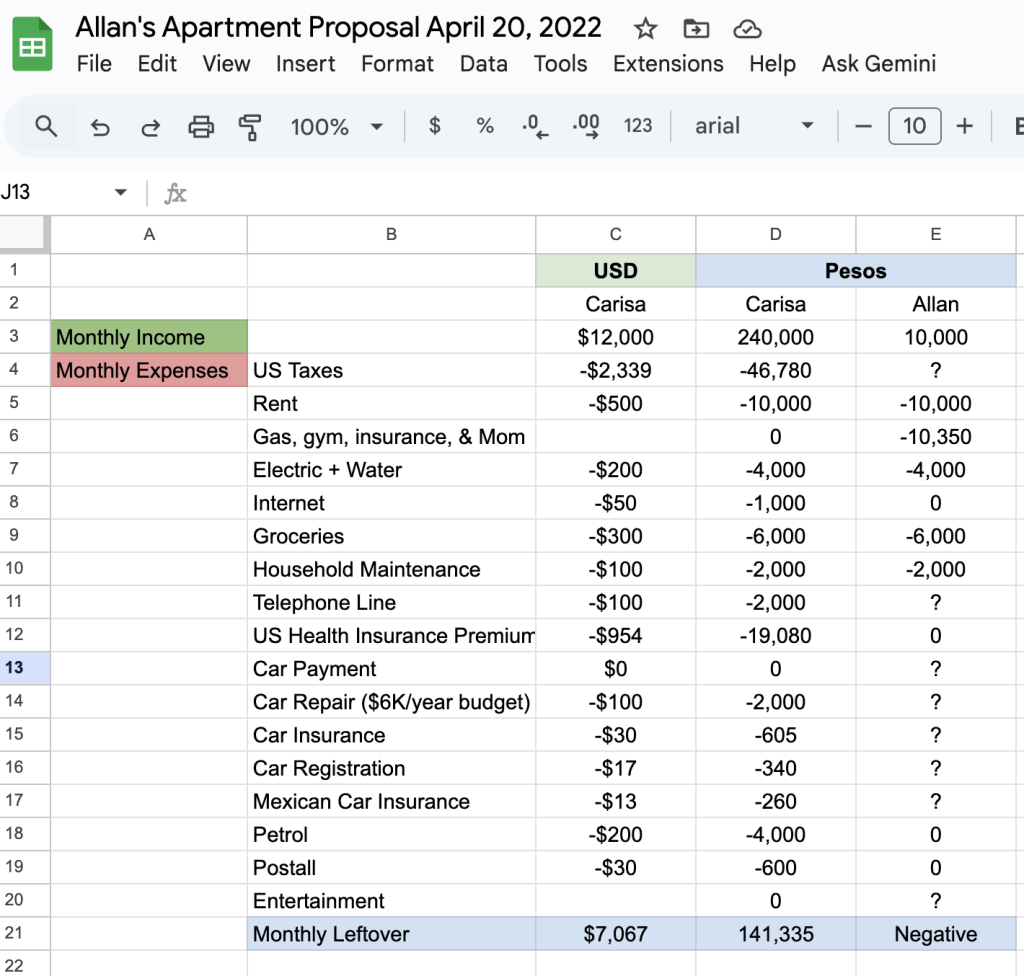Click the Ask Gemini button
The width and height of the screenshot is (1024, 976).
879,64
